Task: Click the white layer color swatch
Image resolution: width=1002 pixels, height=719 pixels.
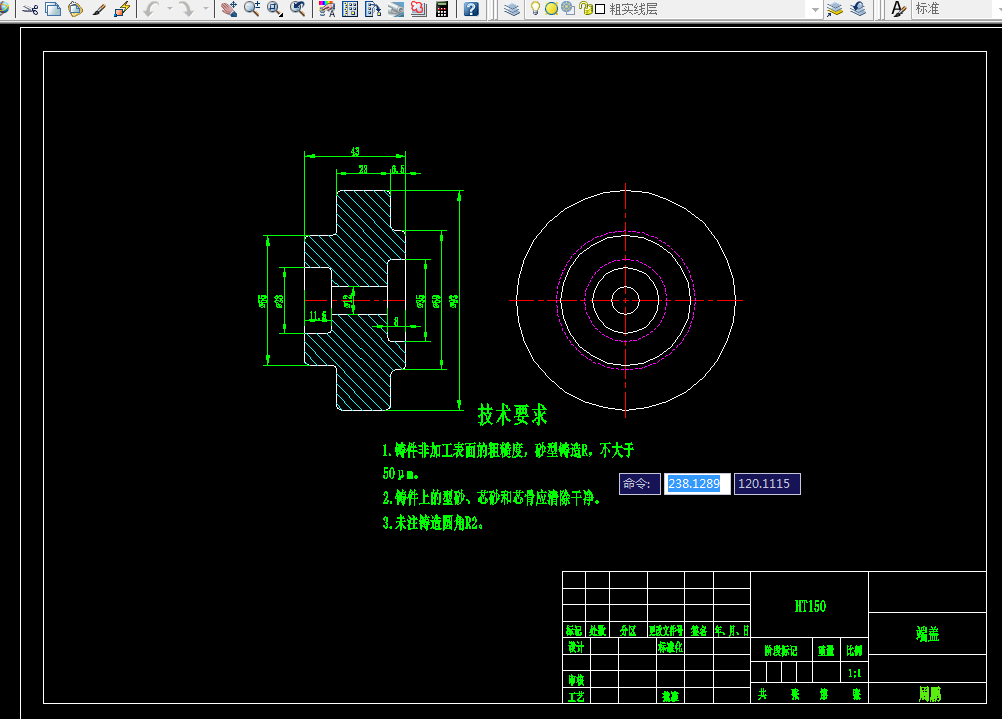Action: pyautogui.click(x=600, y=10)
